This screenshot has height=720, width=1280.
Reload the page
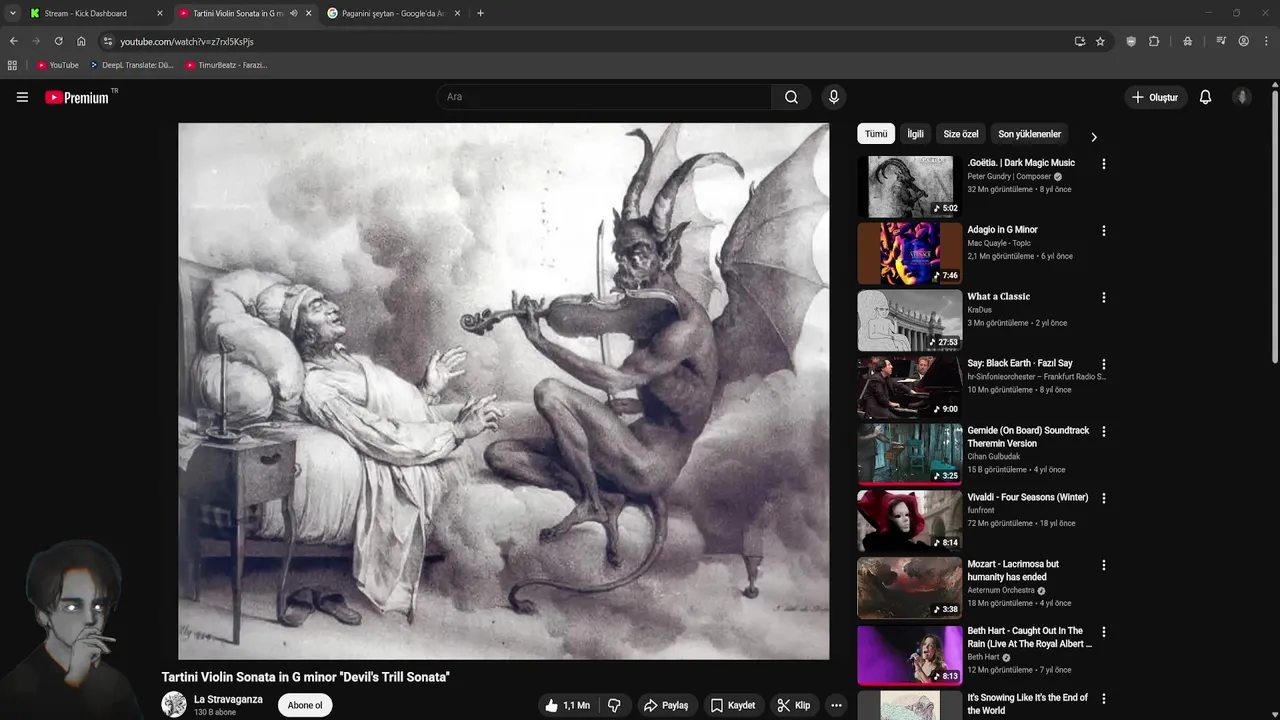(x=58, y=41)
